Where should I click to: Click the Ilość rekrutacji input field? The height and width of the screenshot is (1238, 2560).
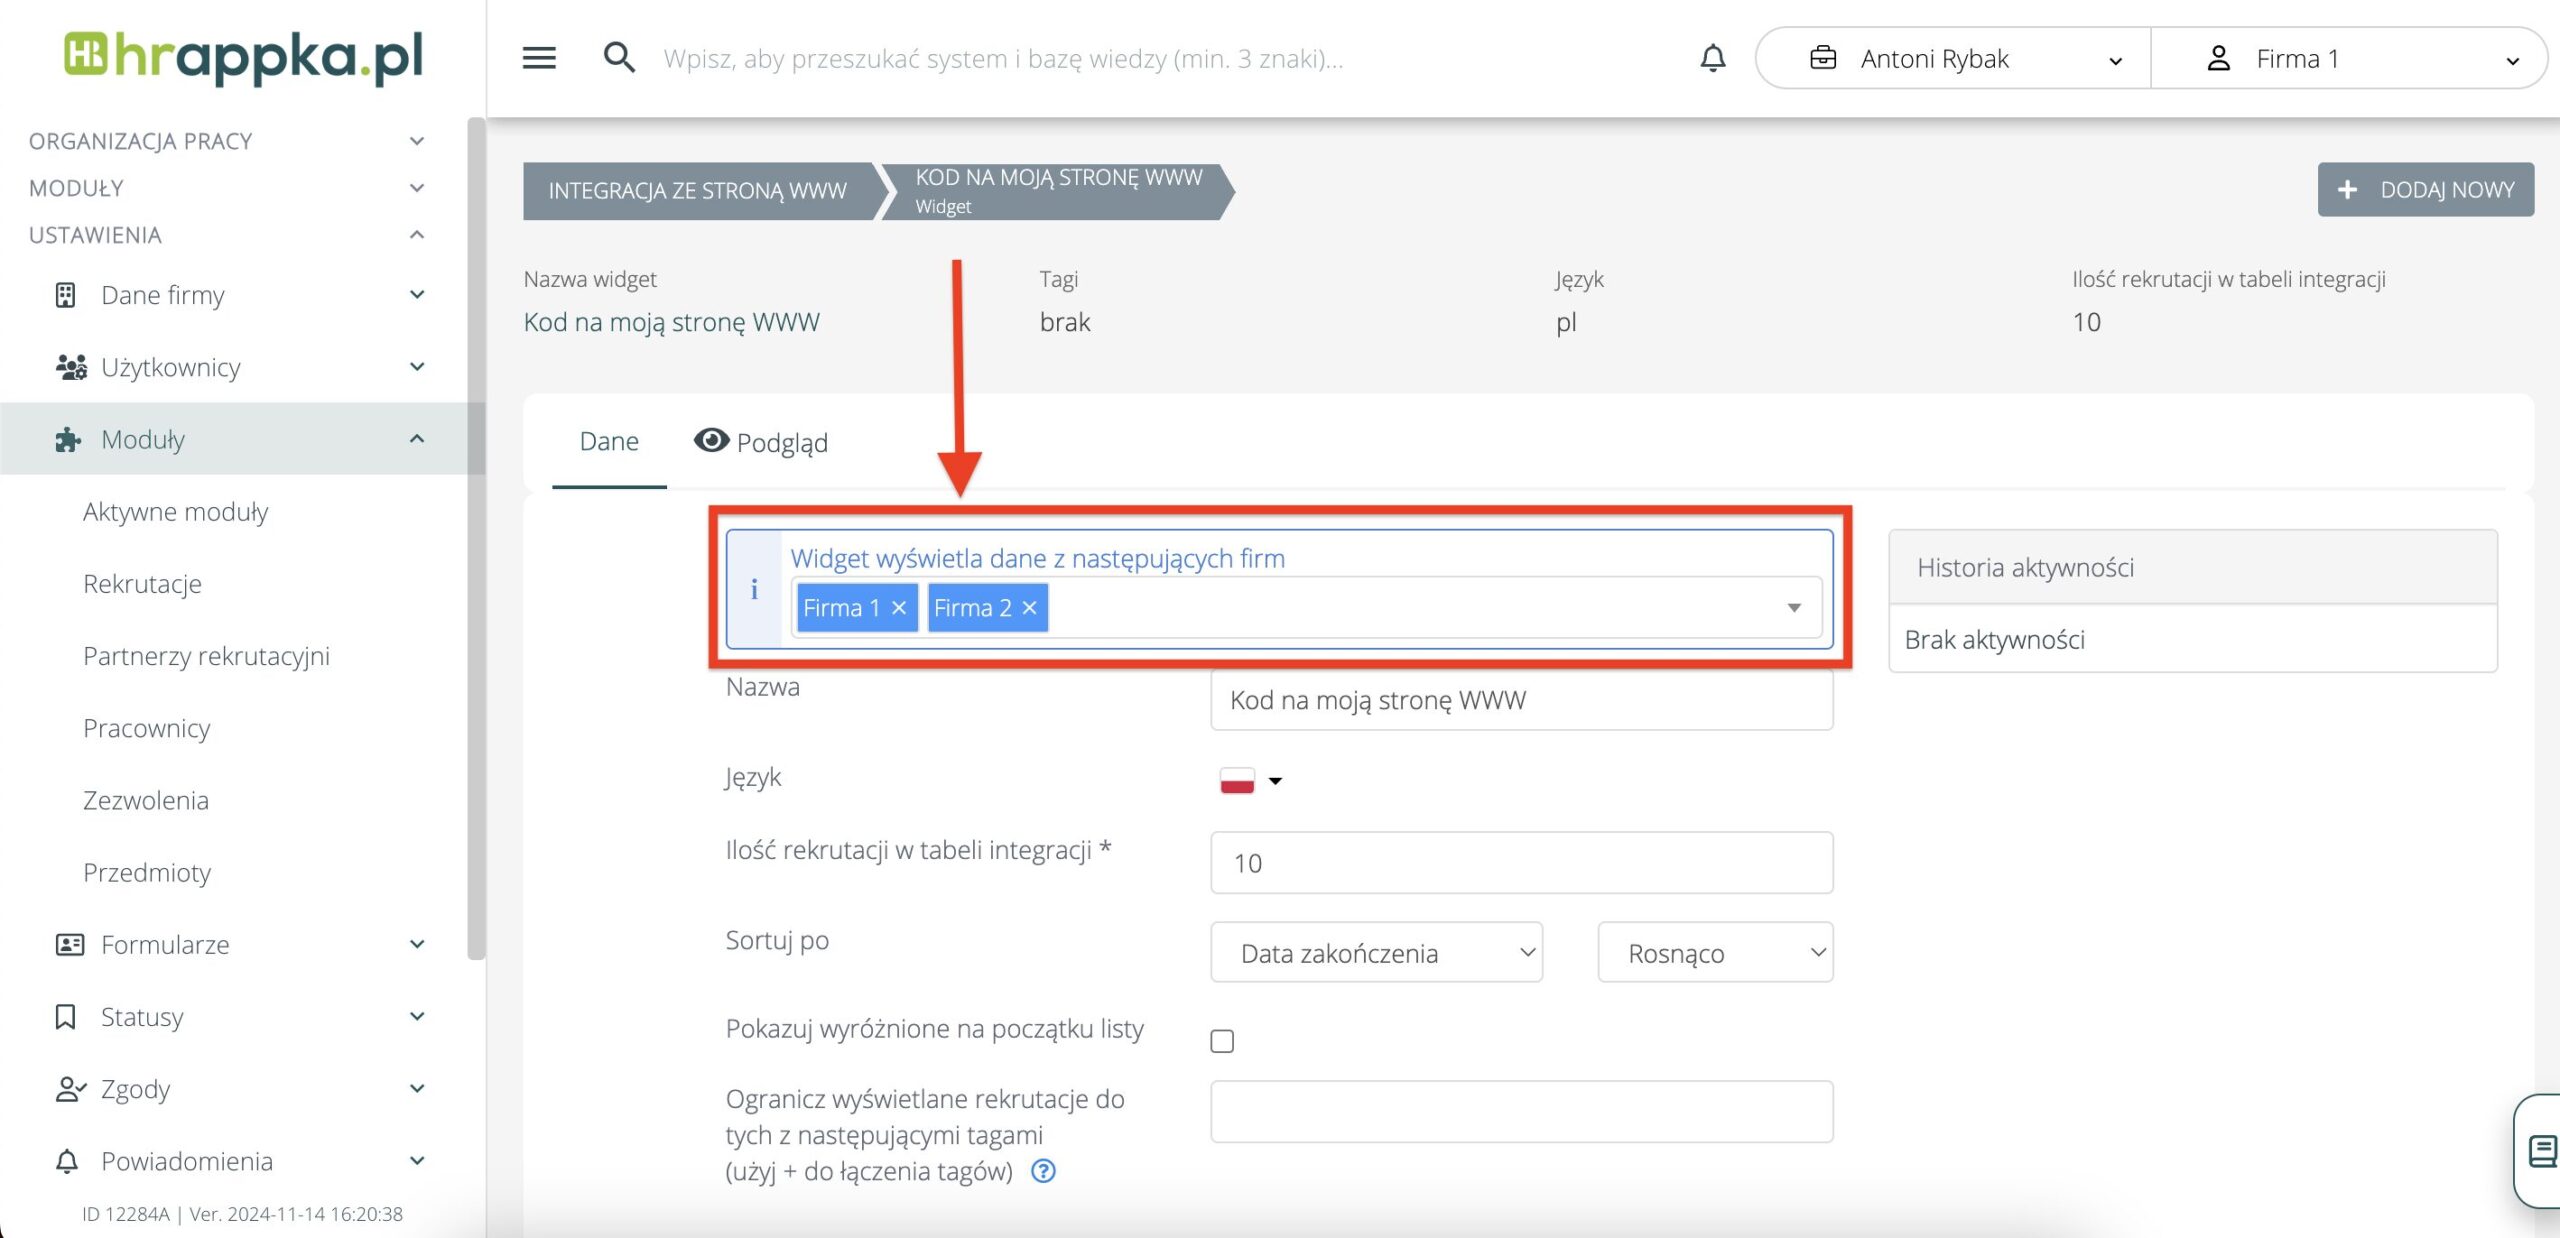tap(1520, 863)
